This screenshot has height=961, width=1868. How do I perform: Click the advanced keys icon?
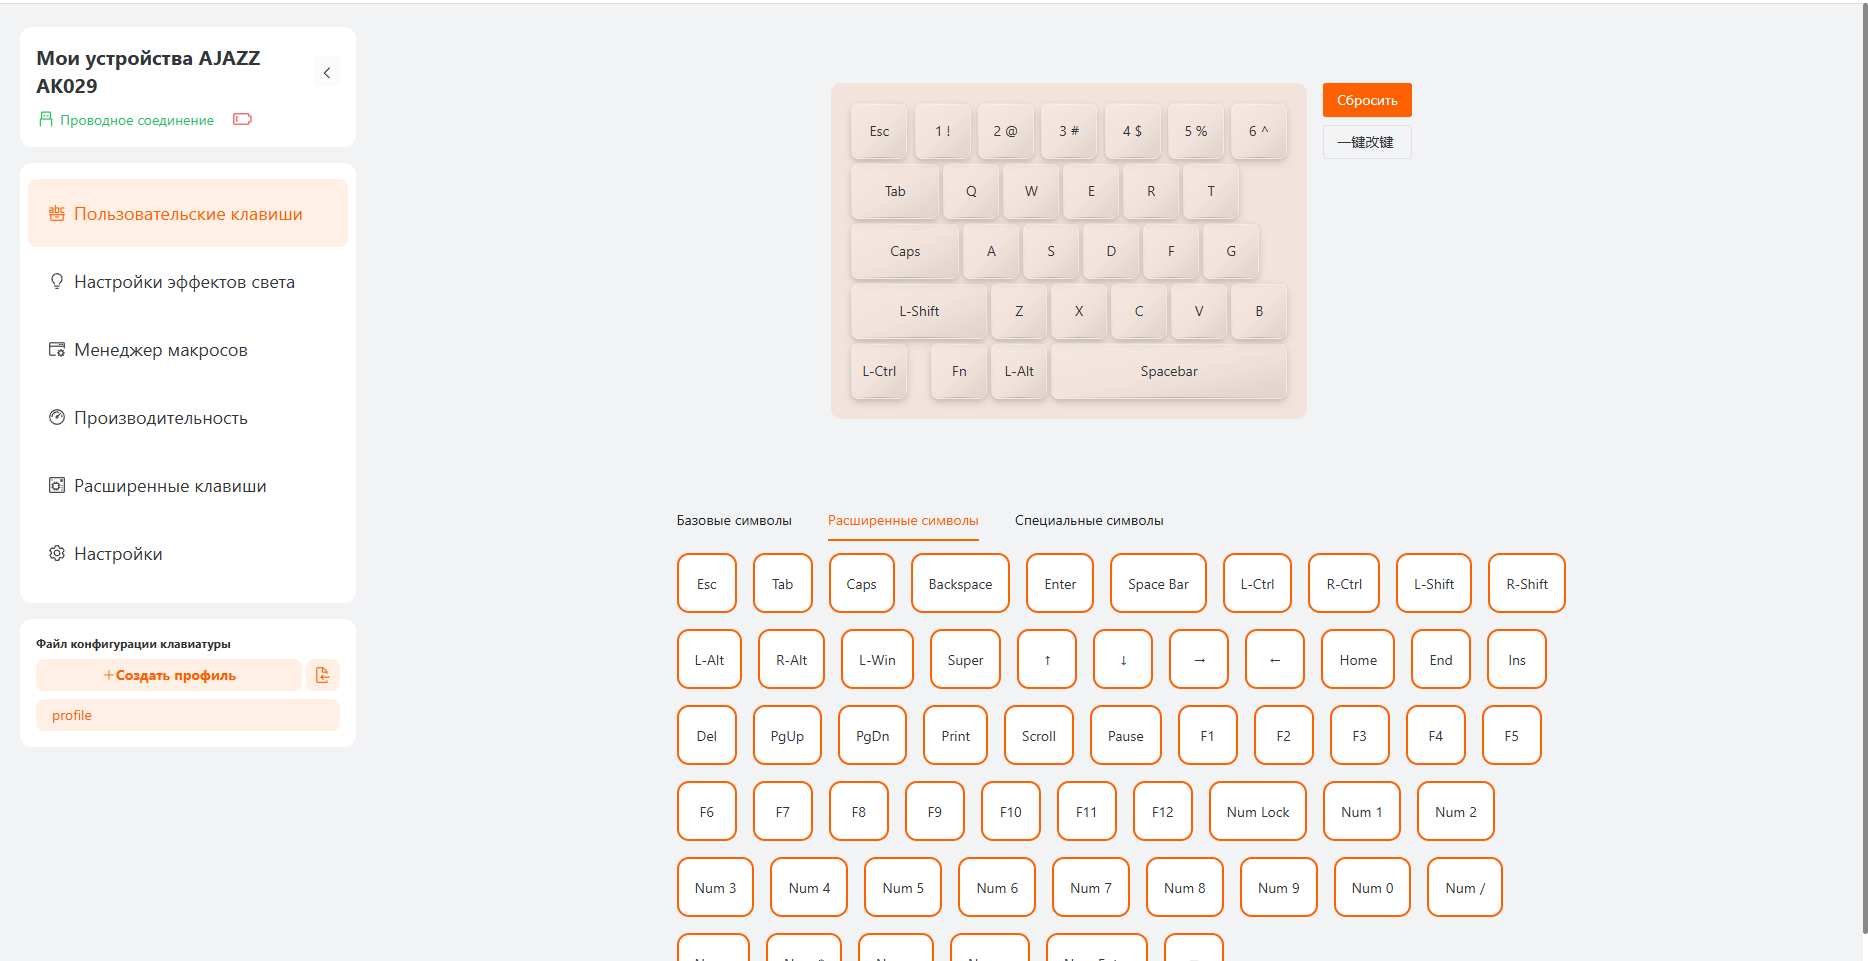coord(57,485)
